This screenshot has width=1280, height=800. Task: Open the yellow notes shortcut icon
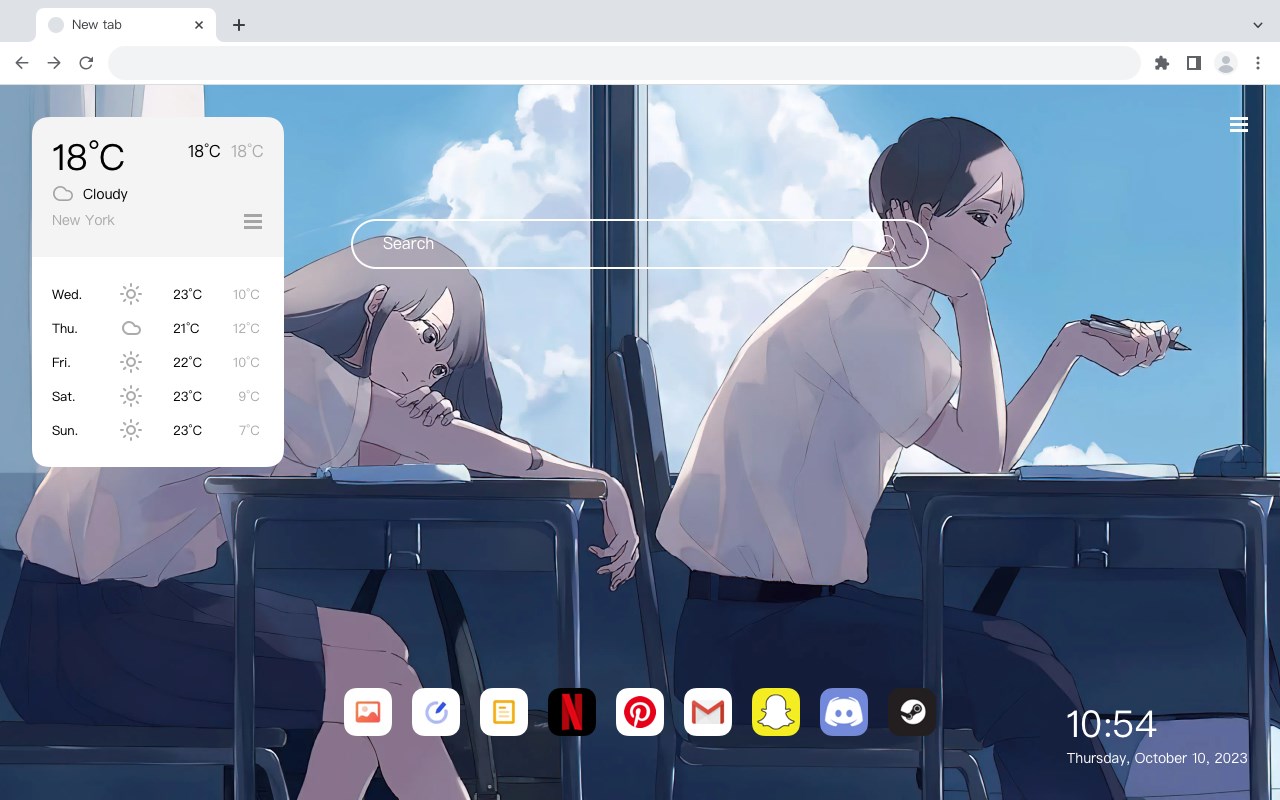click(x=504, y=712)
